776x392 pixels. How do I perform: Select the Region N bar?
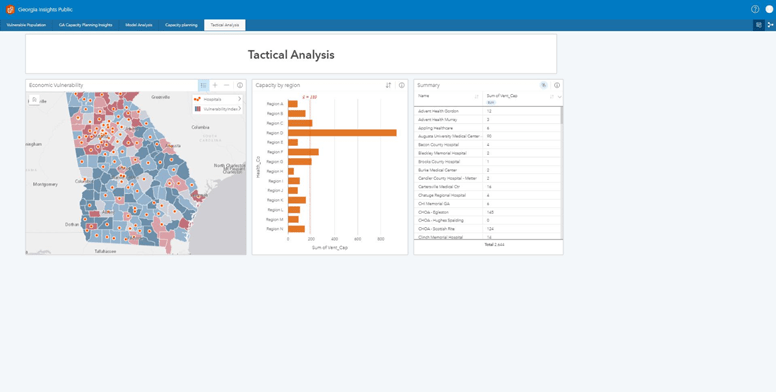point(296,229)
